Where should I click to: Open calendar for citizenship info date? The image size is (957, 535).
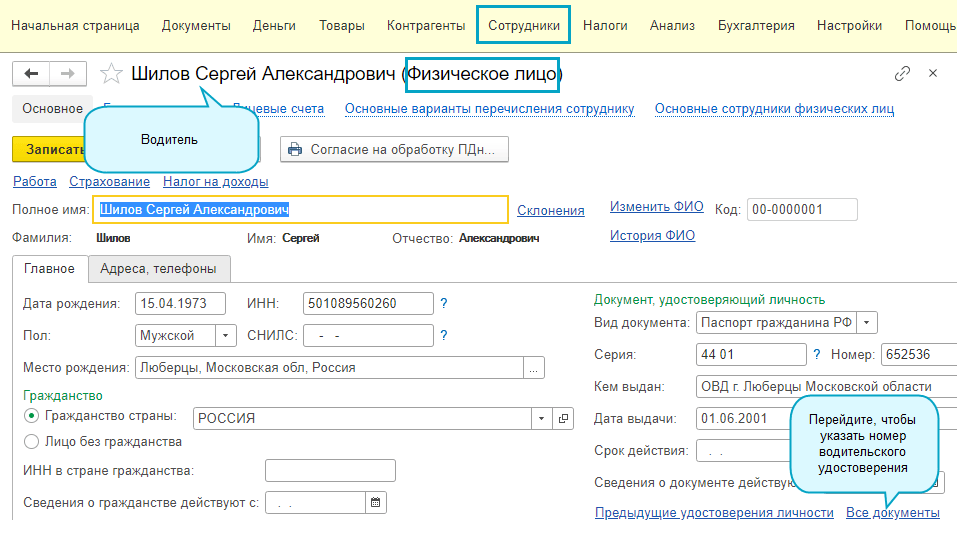[x=375, y=502]
